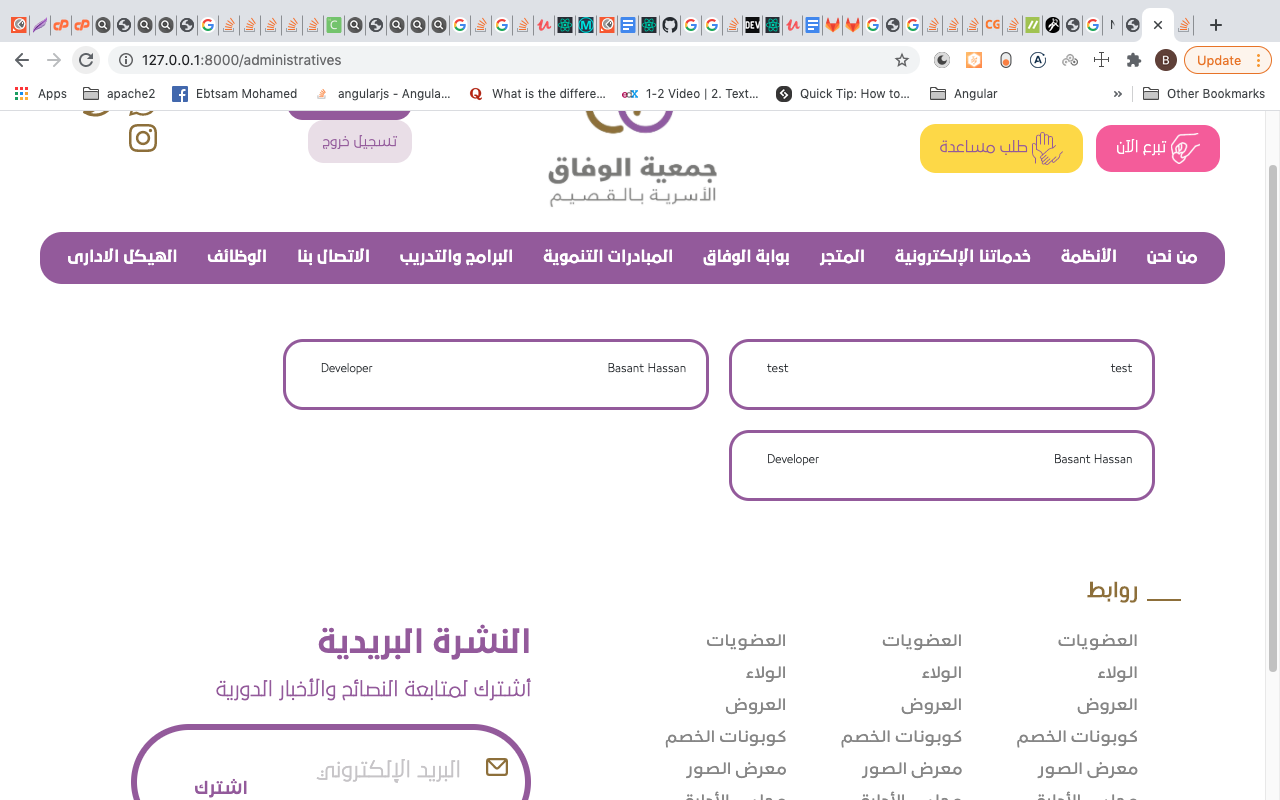
Task: Open the browser profile avatar 'B'
Action: (x=1165, y=60)
